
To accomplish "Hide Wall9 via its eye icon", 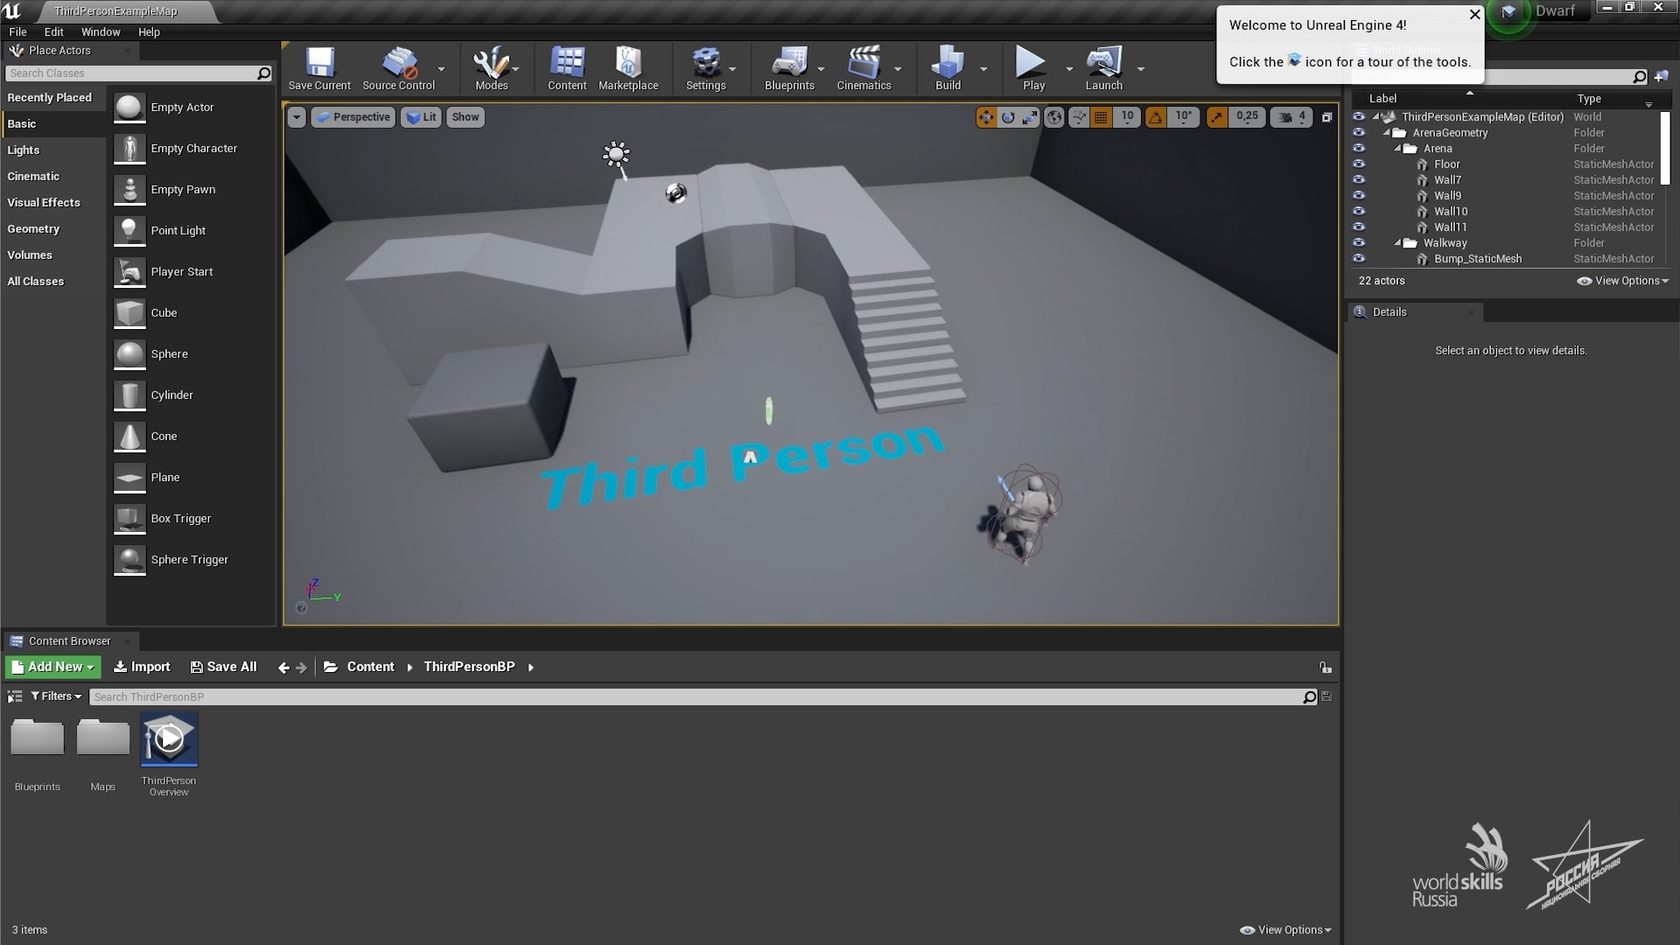I will [x=1359, y=196].
